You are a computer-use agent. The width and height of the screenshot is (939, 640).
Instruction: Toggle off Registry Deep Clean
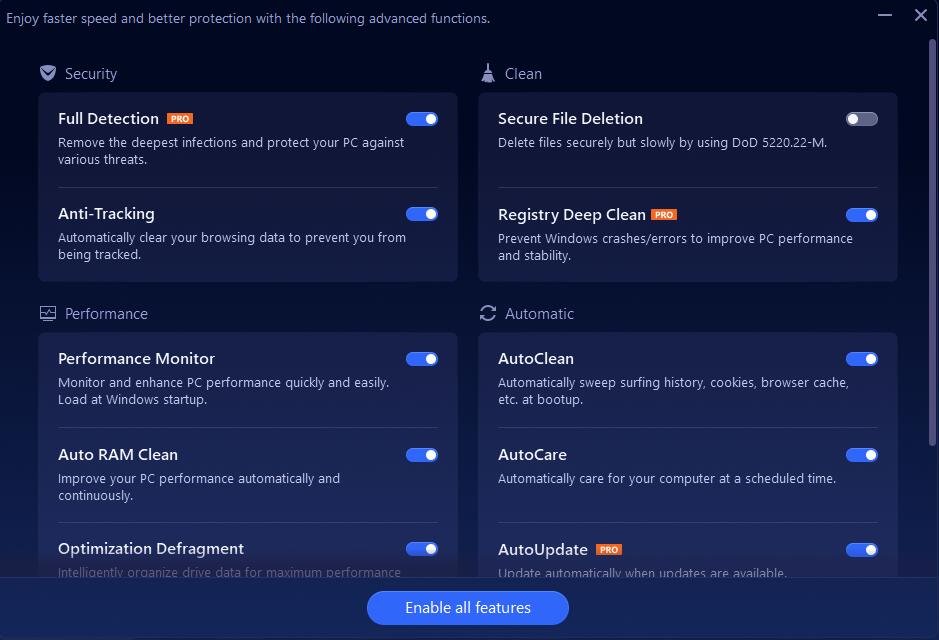tap(862, 215)
